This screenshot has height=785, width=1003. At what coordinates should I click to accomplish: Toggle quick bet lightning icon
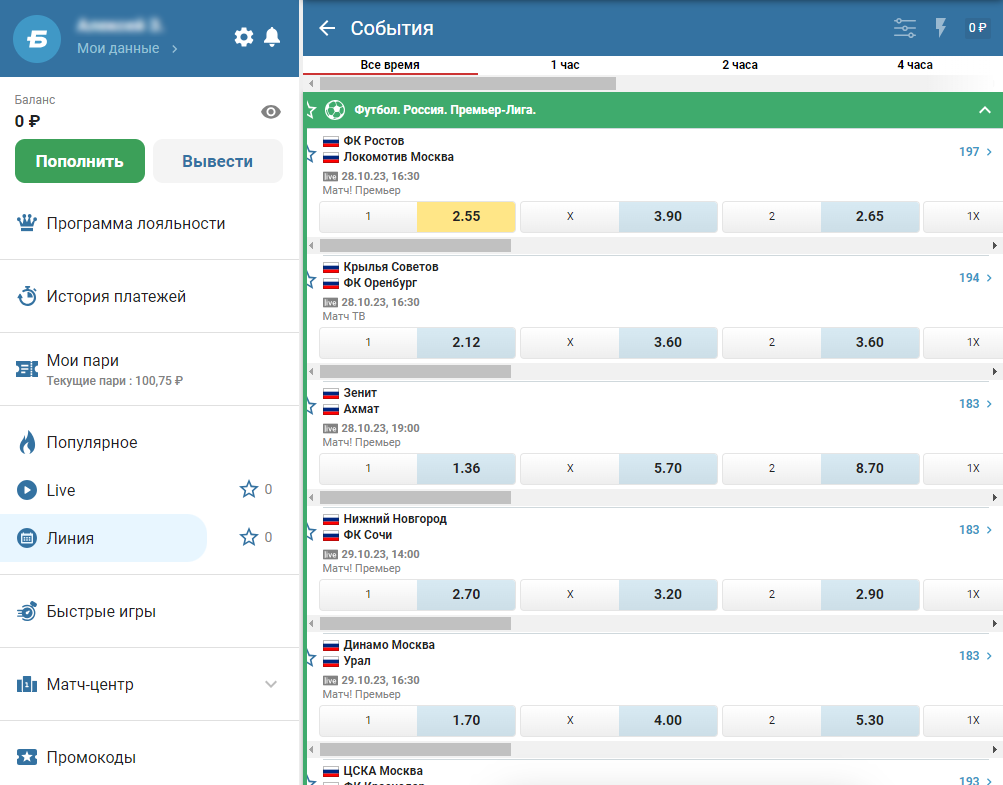click(940, 28)
